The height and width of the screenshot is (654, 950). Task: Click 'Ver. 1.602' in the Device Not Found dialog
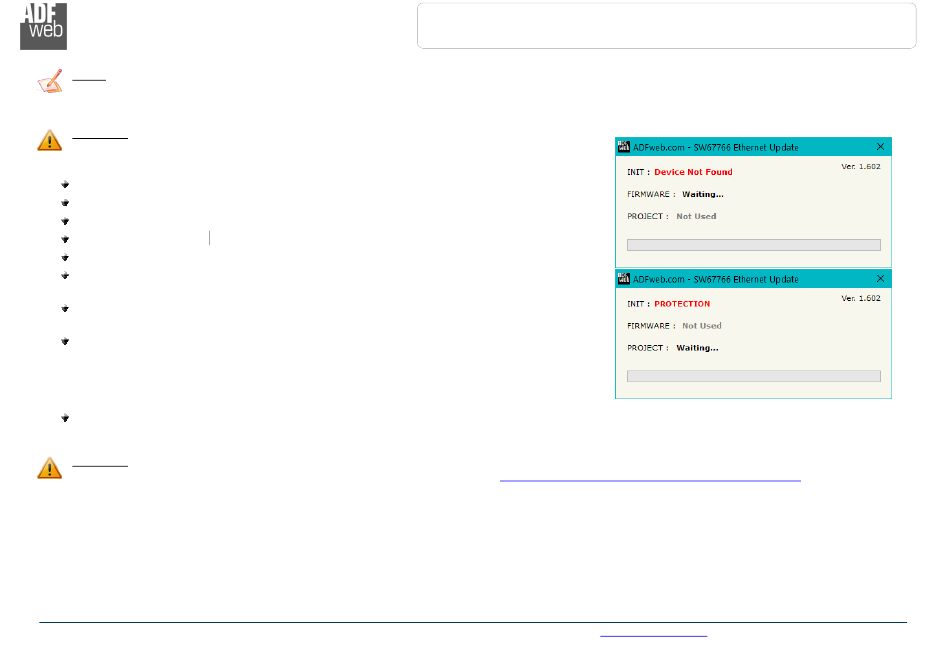click(x=861, y=166)
